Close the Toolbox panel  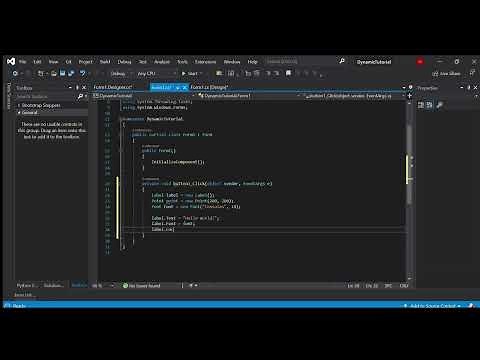click(84, 87)
